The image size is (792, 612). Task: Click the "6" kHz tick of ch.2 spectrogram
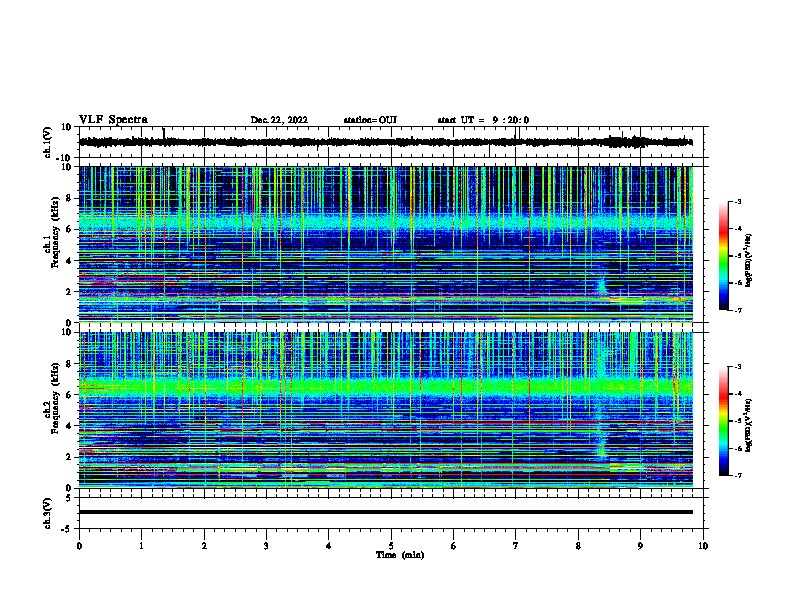pyautogui.click(x=70, y=395)
